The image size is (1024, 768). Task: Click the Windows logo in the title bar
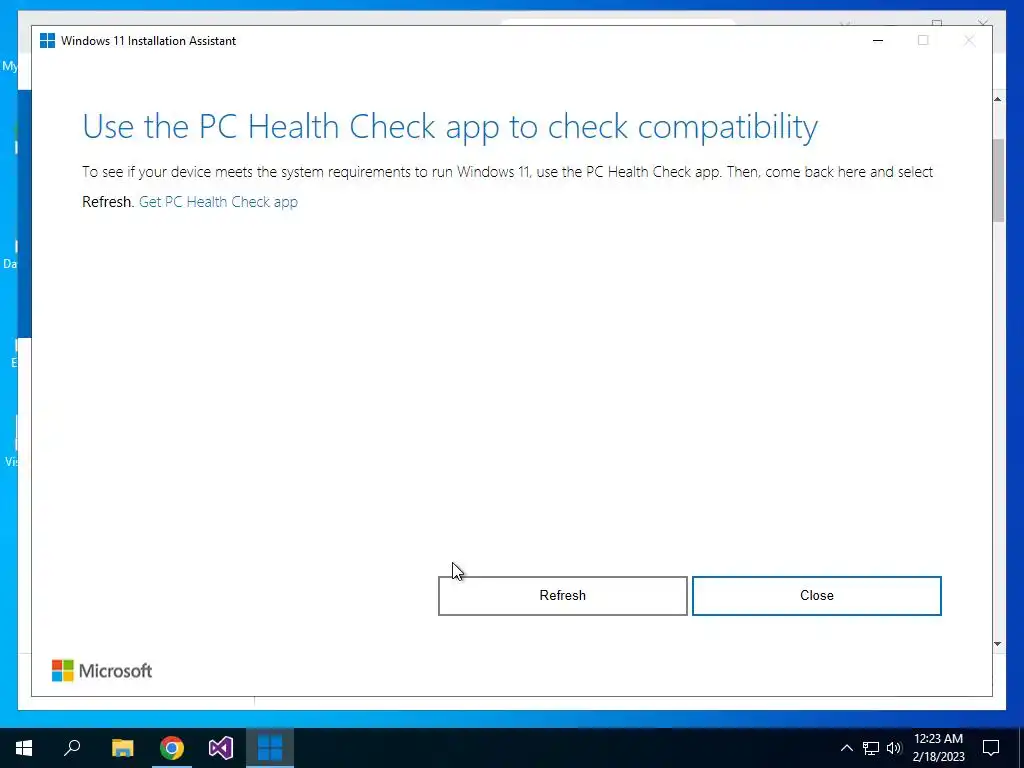tap(47, 40)
